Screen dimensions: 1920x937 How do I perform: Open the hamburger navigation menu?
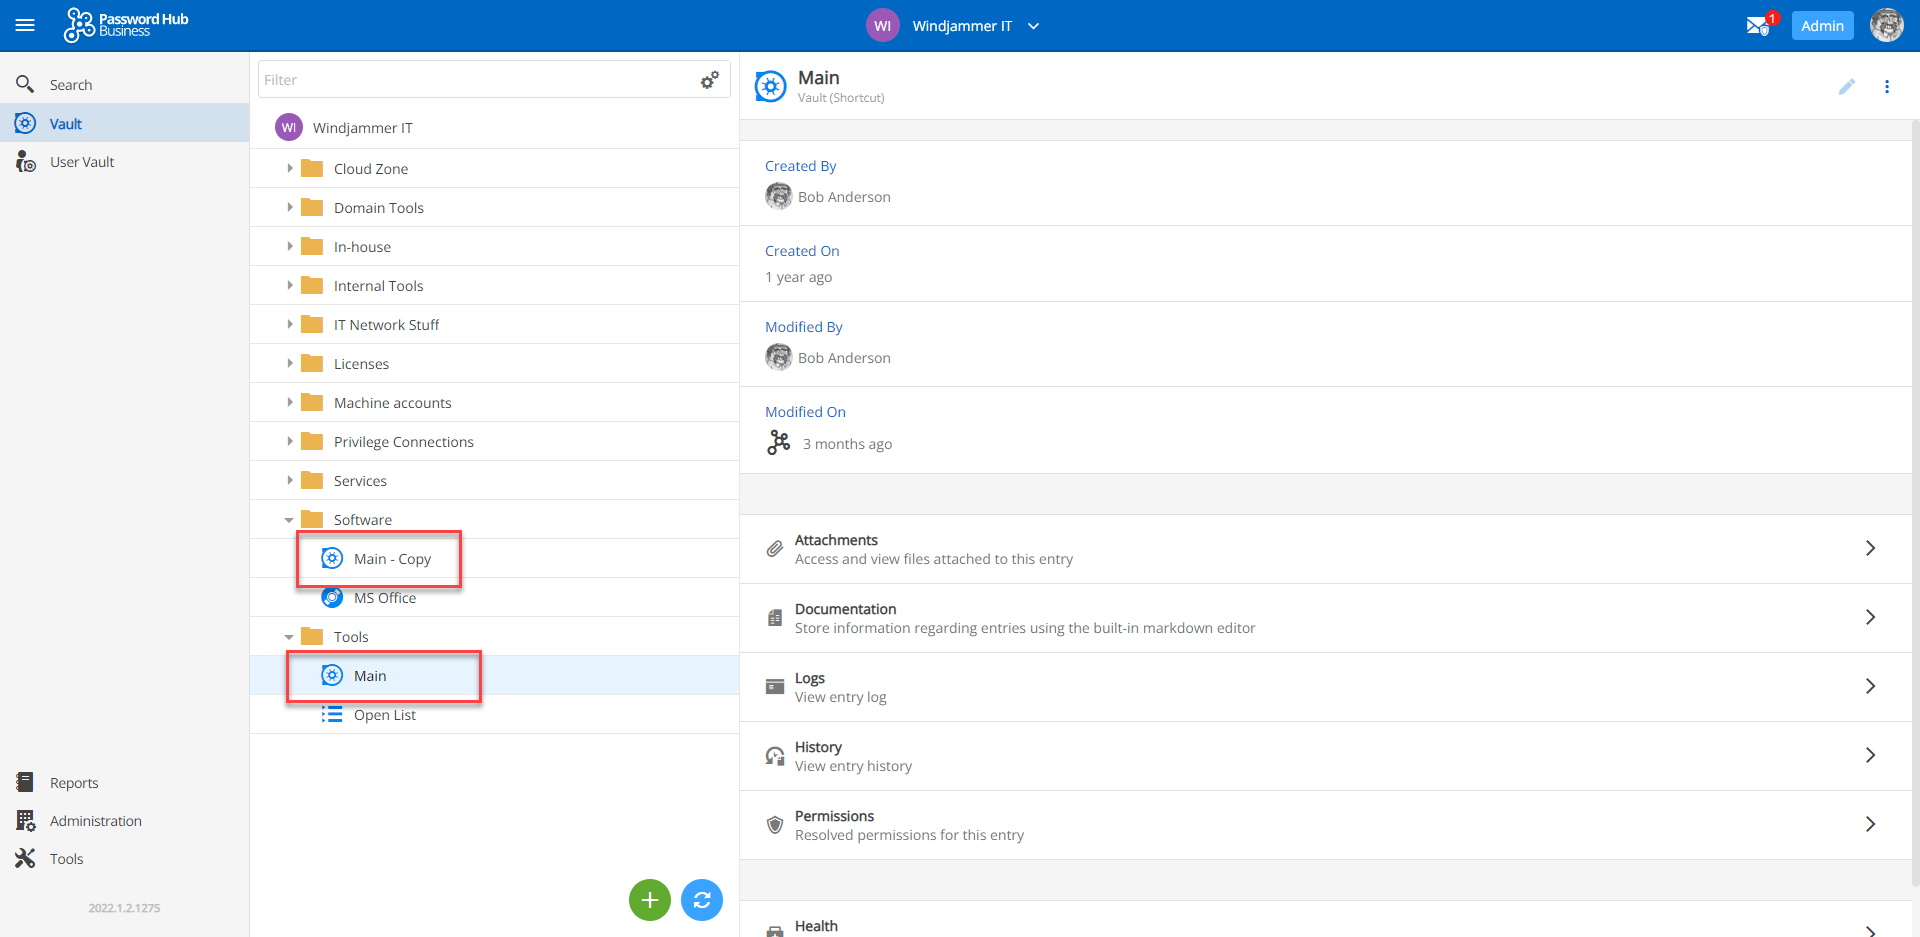25,25
